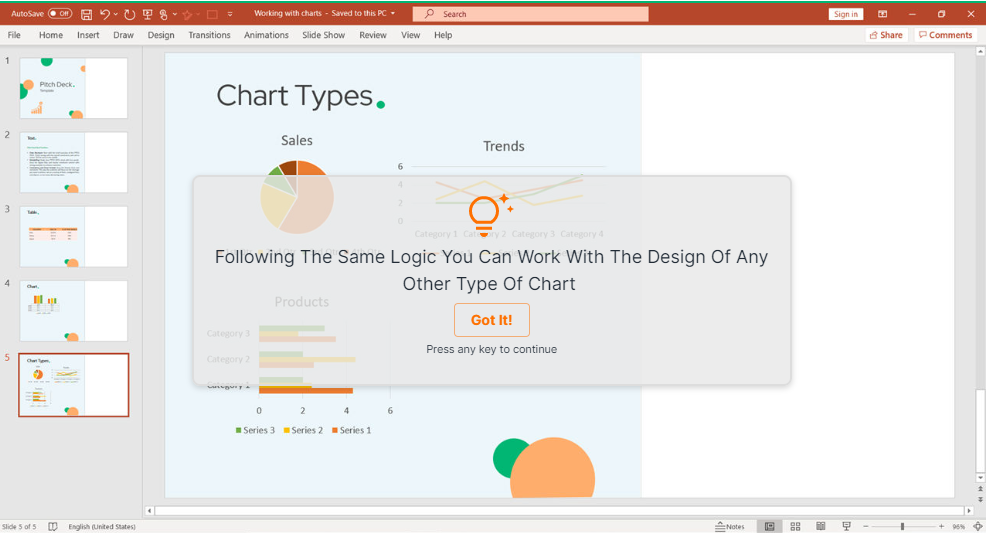This screenshot has width=986, height=533.
Task: Click the vertical scrollbar up arrow
Action: (980, 50)
